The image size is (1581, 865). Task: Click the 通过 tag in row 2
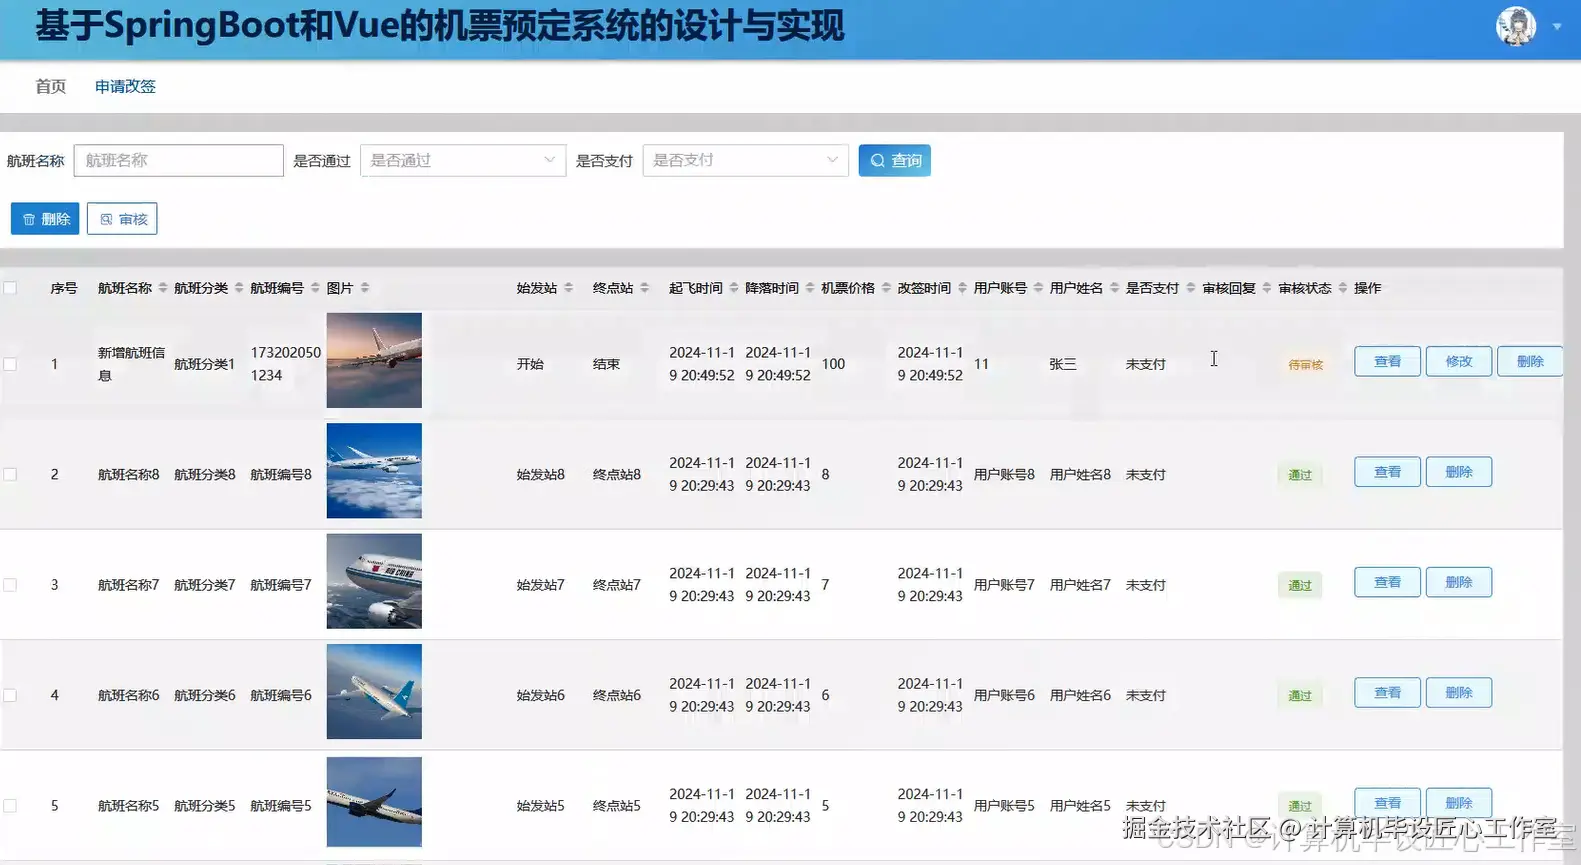click(1300, 475)
